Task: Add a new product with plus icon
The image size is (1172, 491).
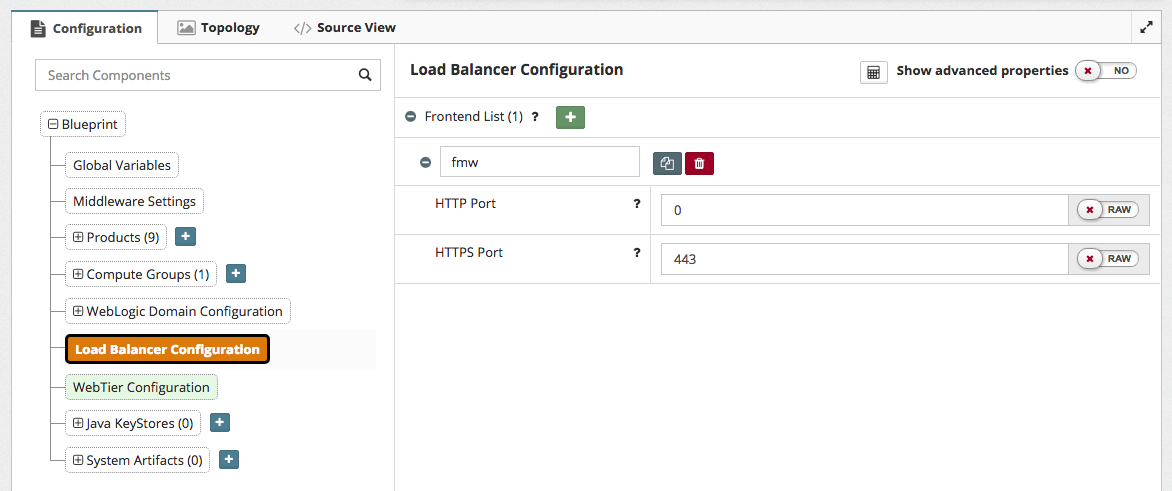Action: coord(185,237)
